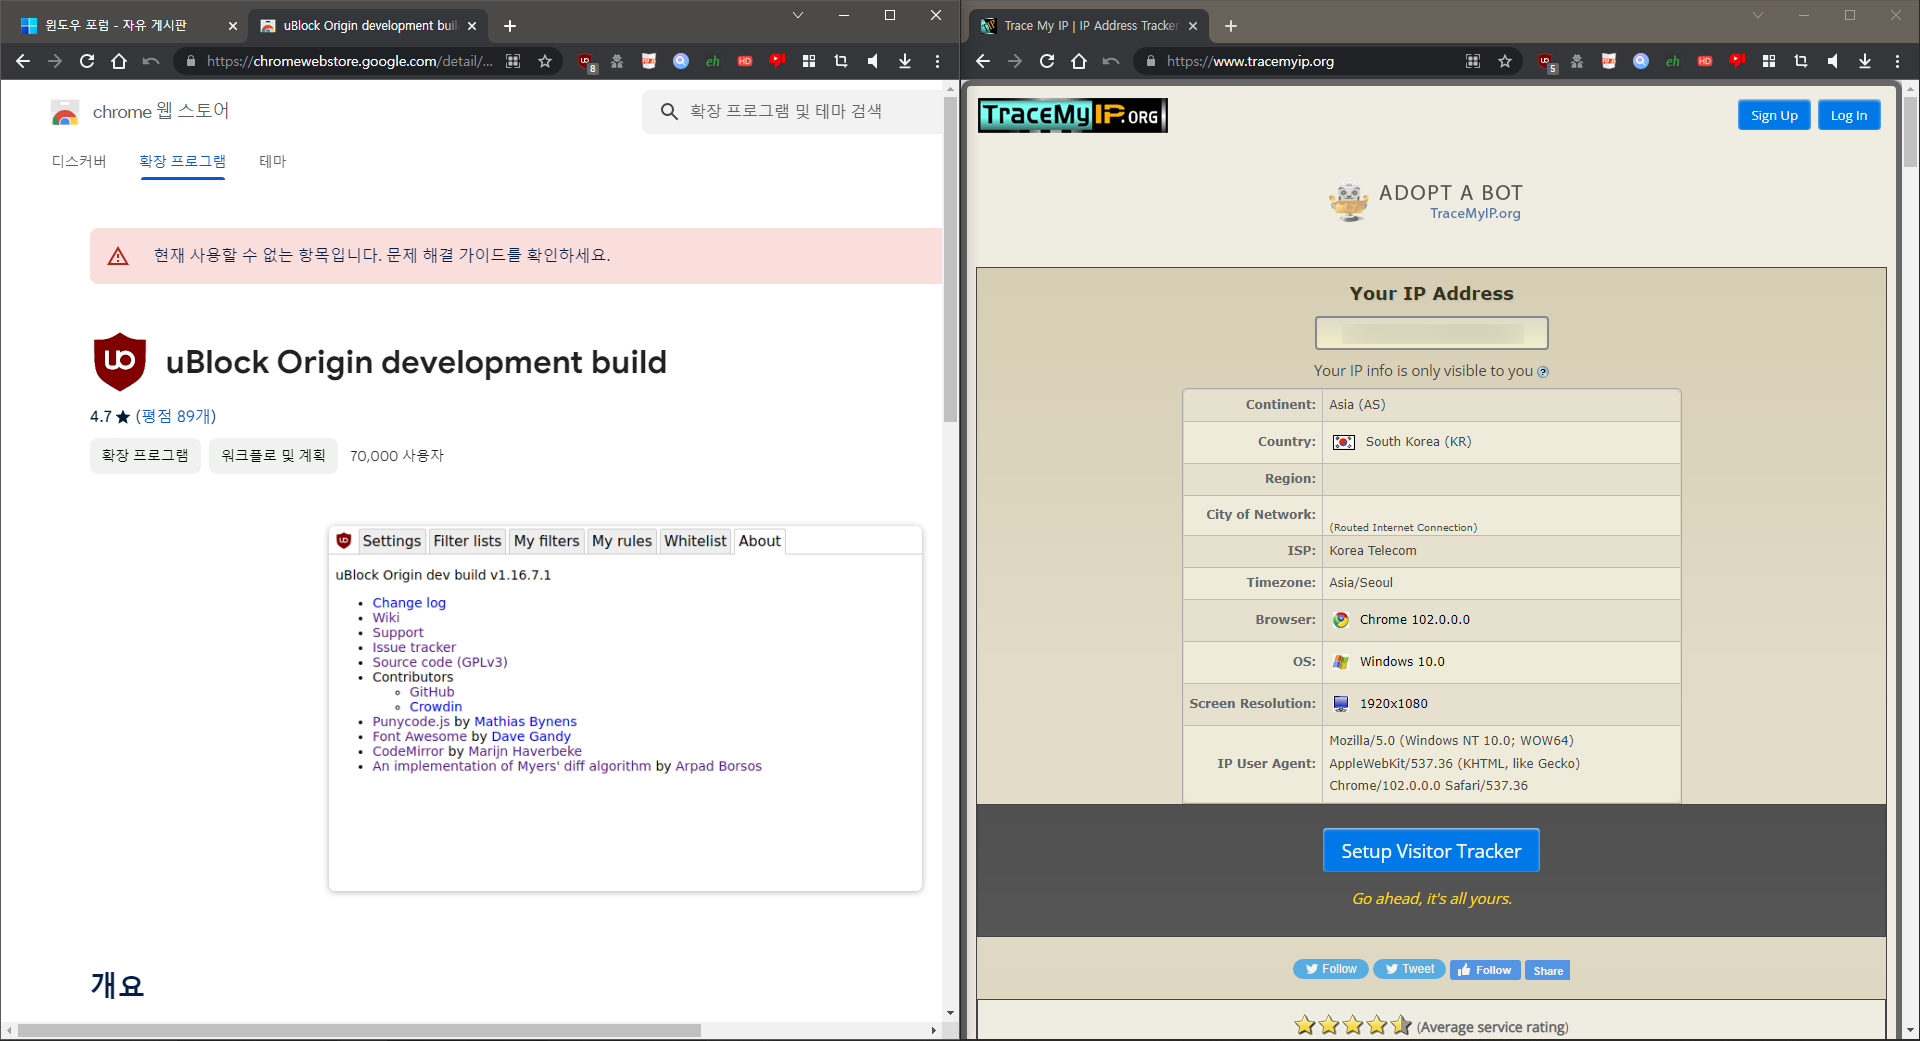Click the uBlock Origin development build logo

point(120,361)
